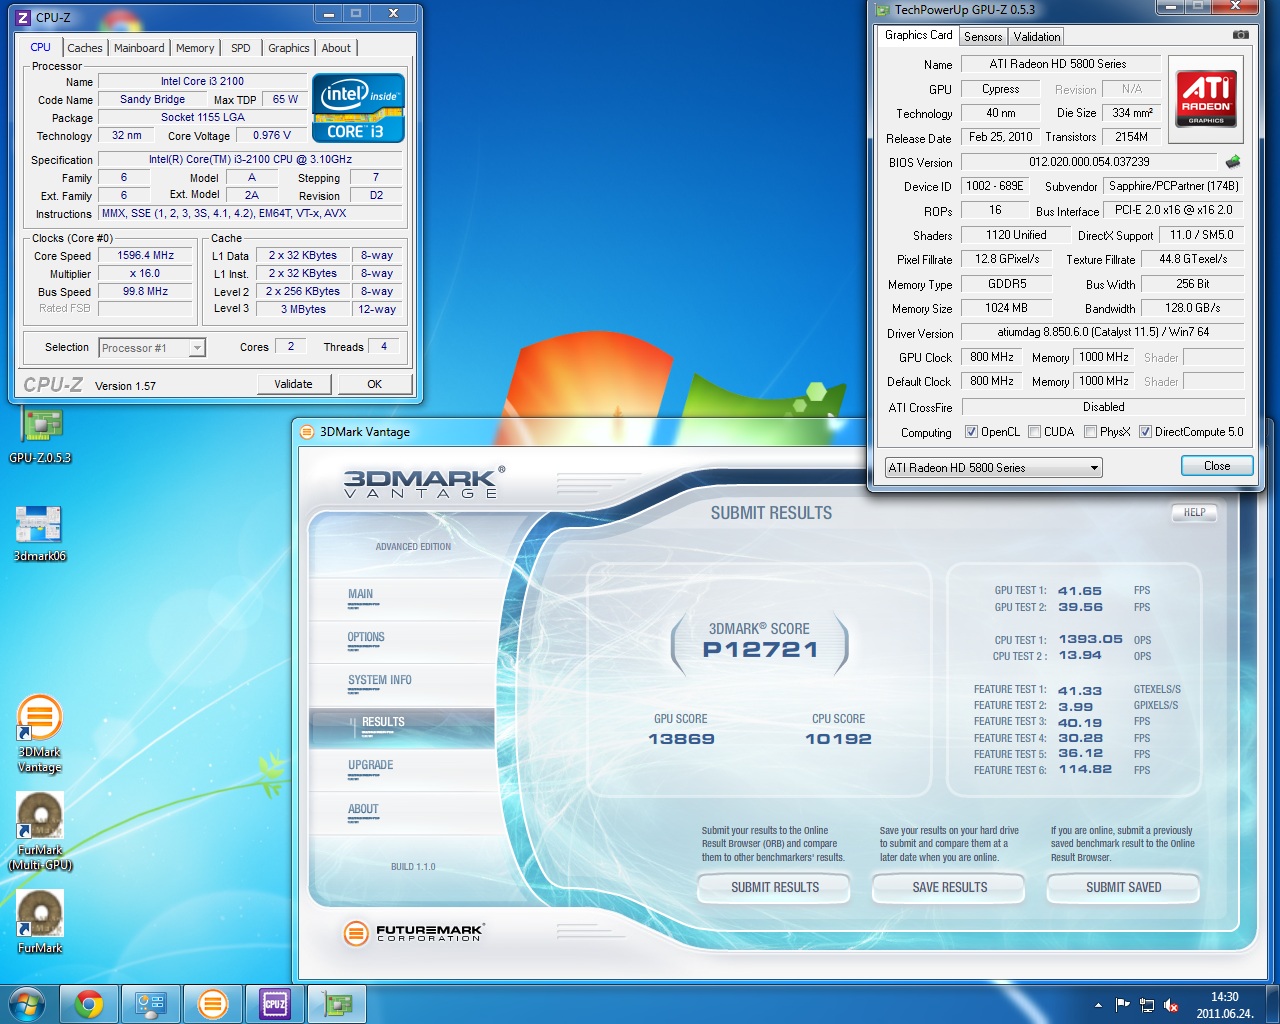Open the Memory tab in CPU-Z
The image size is (1280, 1024).
(195, 48)
